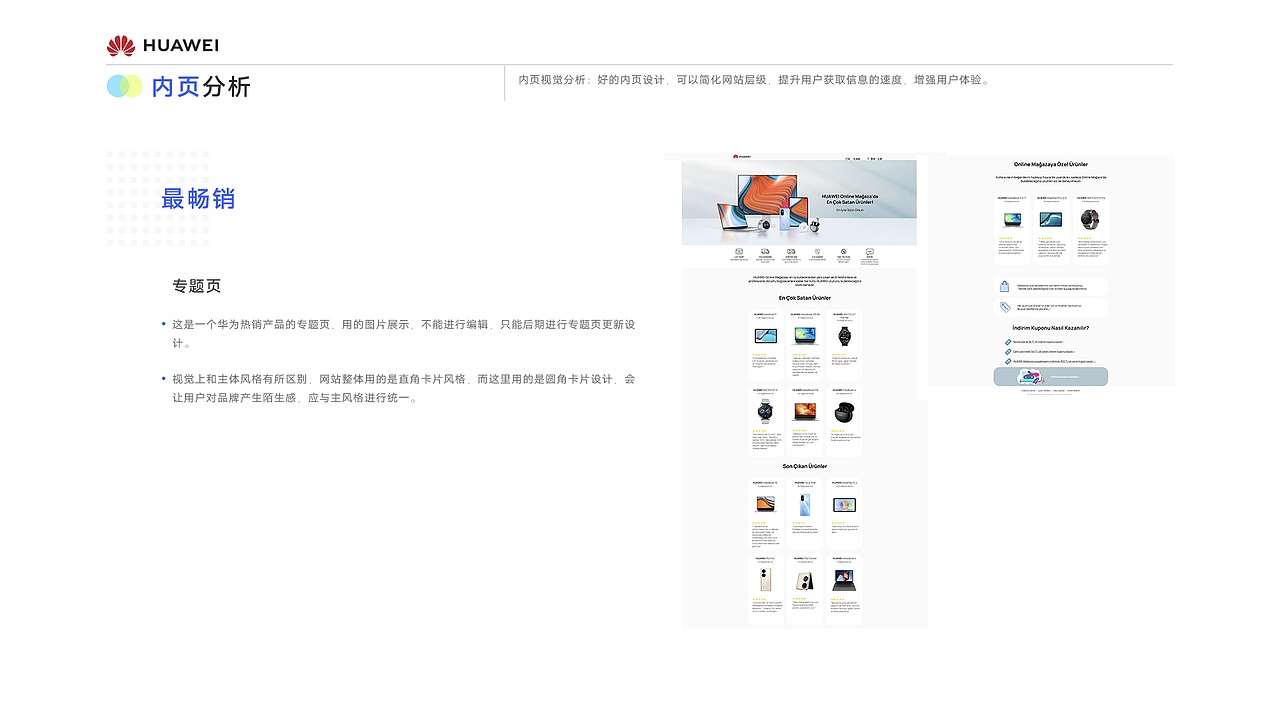Screen dimensions: 1280x720
Task: Open the black watch card in En Çok Satan top row
Action: (844, 344)
